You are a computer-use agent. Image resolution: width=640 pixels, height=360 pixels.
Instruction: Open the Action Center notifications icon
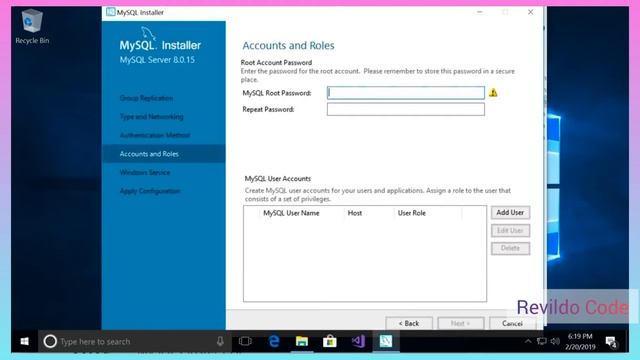click(x=611, y=342)
